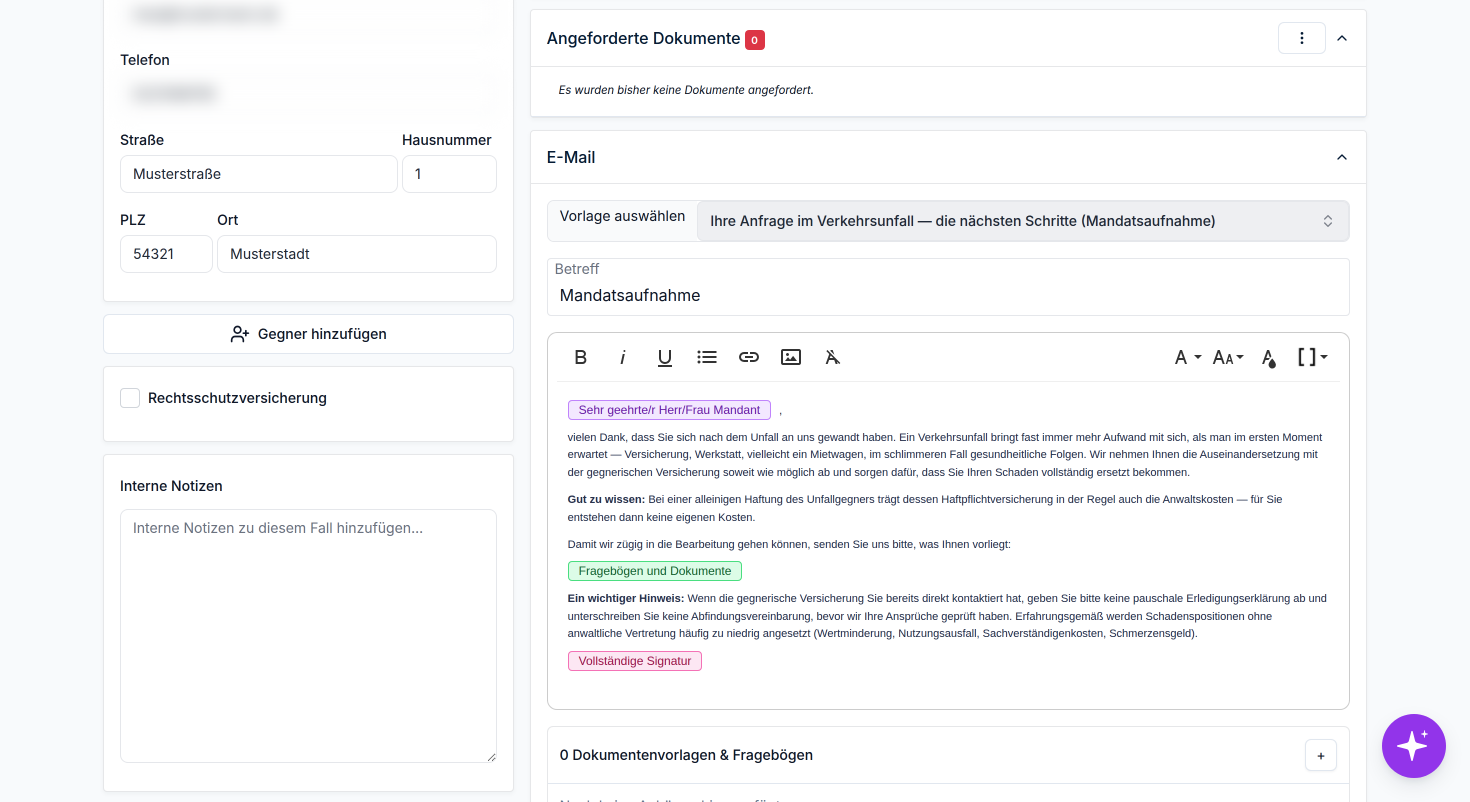Open three-dot menu for Angeforderte Dokumente
1470x802 pixels.
[1302, 38]
